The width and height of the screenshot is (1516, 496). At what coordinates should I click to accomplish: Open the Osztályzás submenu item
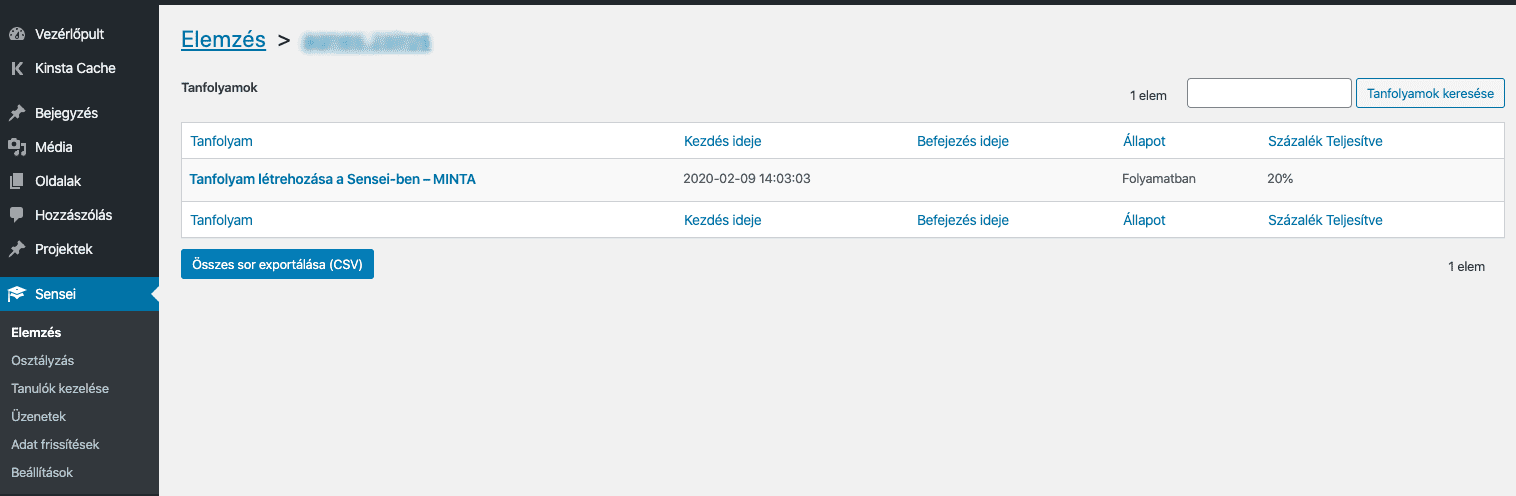(42, 360)
